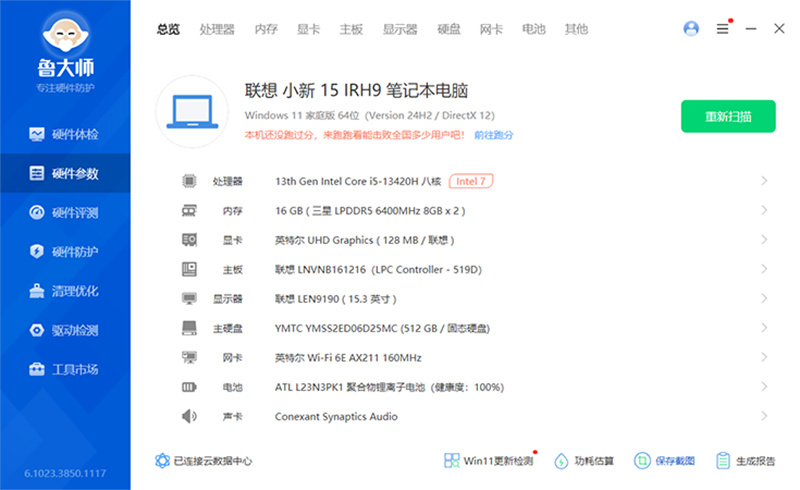Viewport: 800px width, 490px height.
Task: Click the graphics card icon
Action: pos(189,240)
